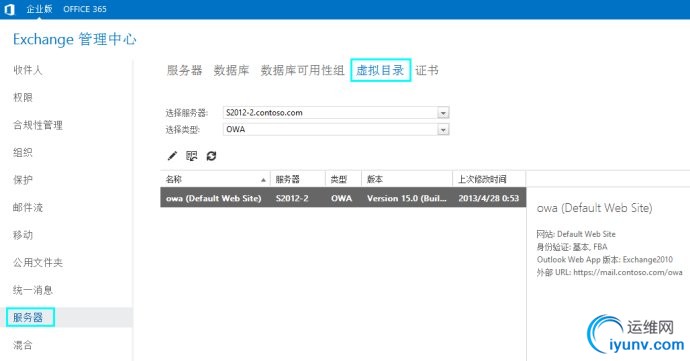Go to 合规性管理 in the sidebar
Viewport: 690px width, 361px height.
click(38, 125)
